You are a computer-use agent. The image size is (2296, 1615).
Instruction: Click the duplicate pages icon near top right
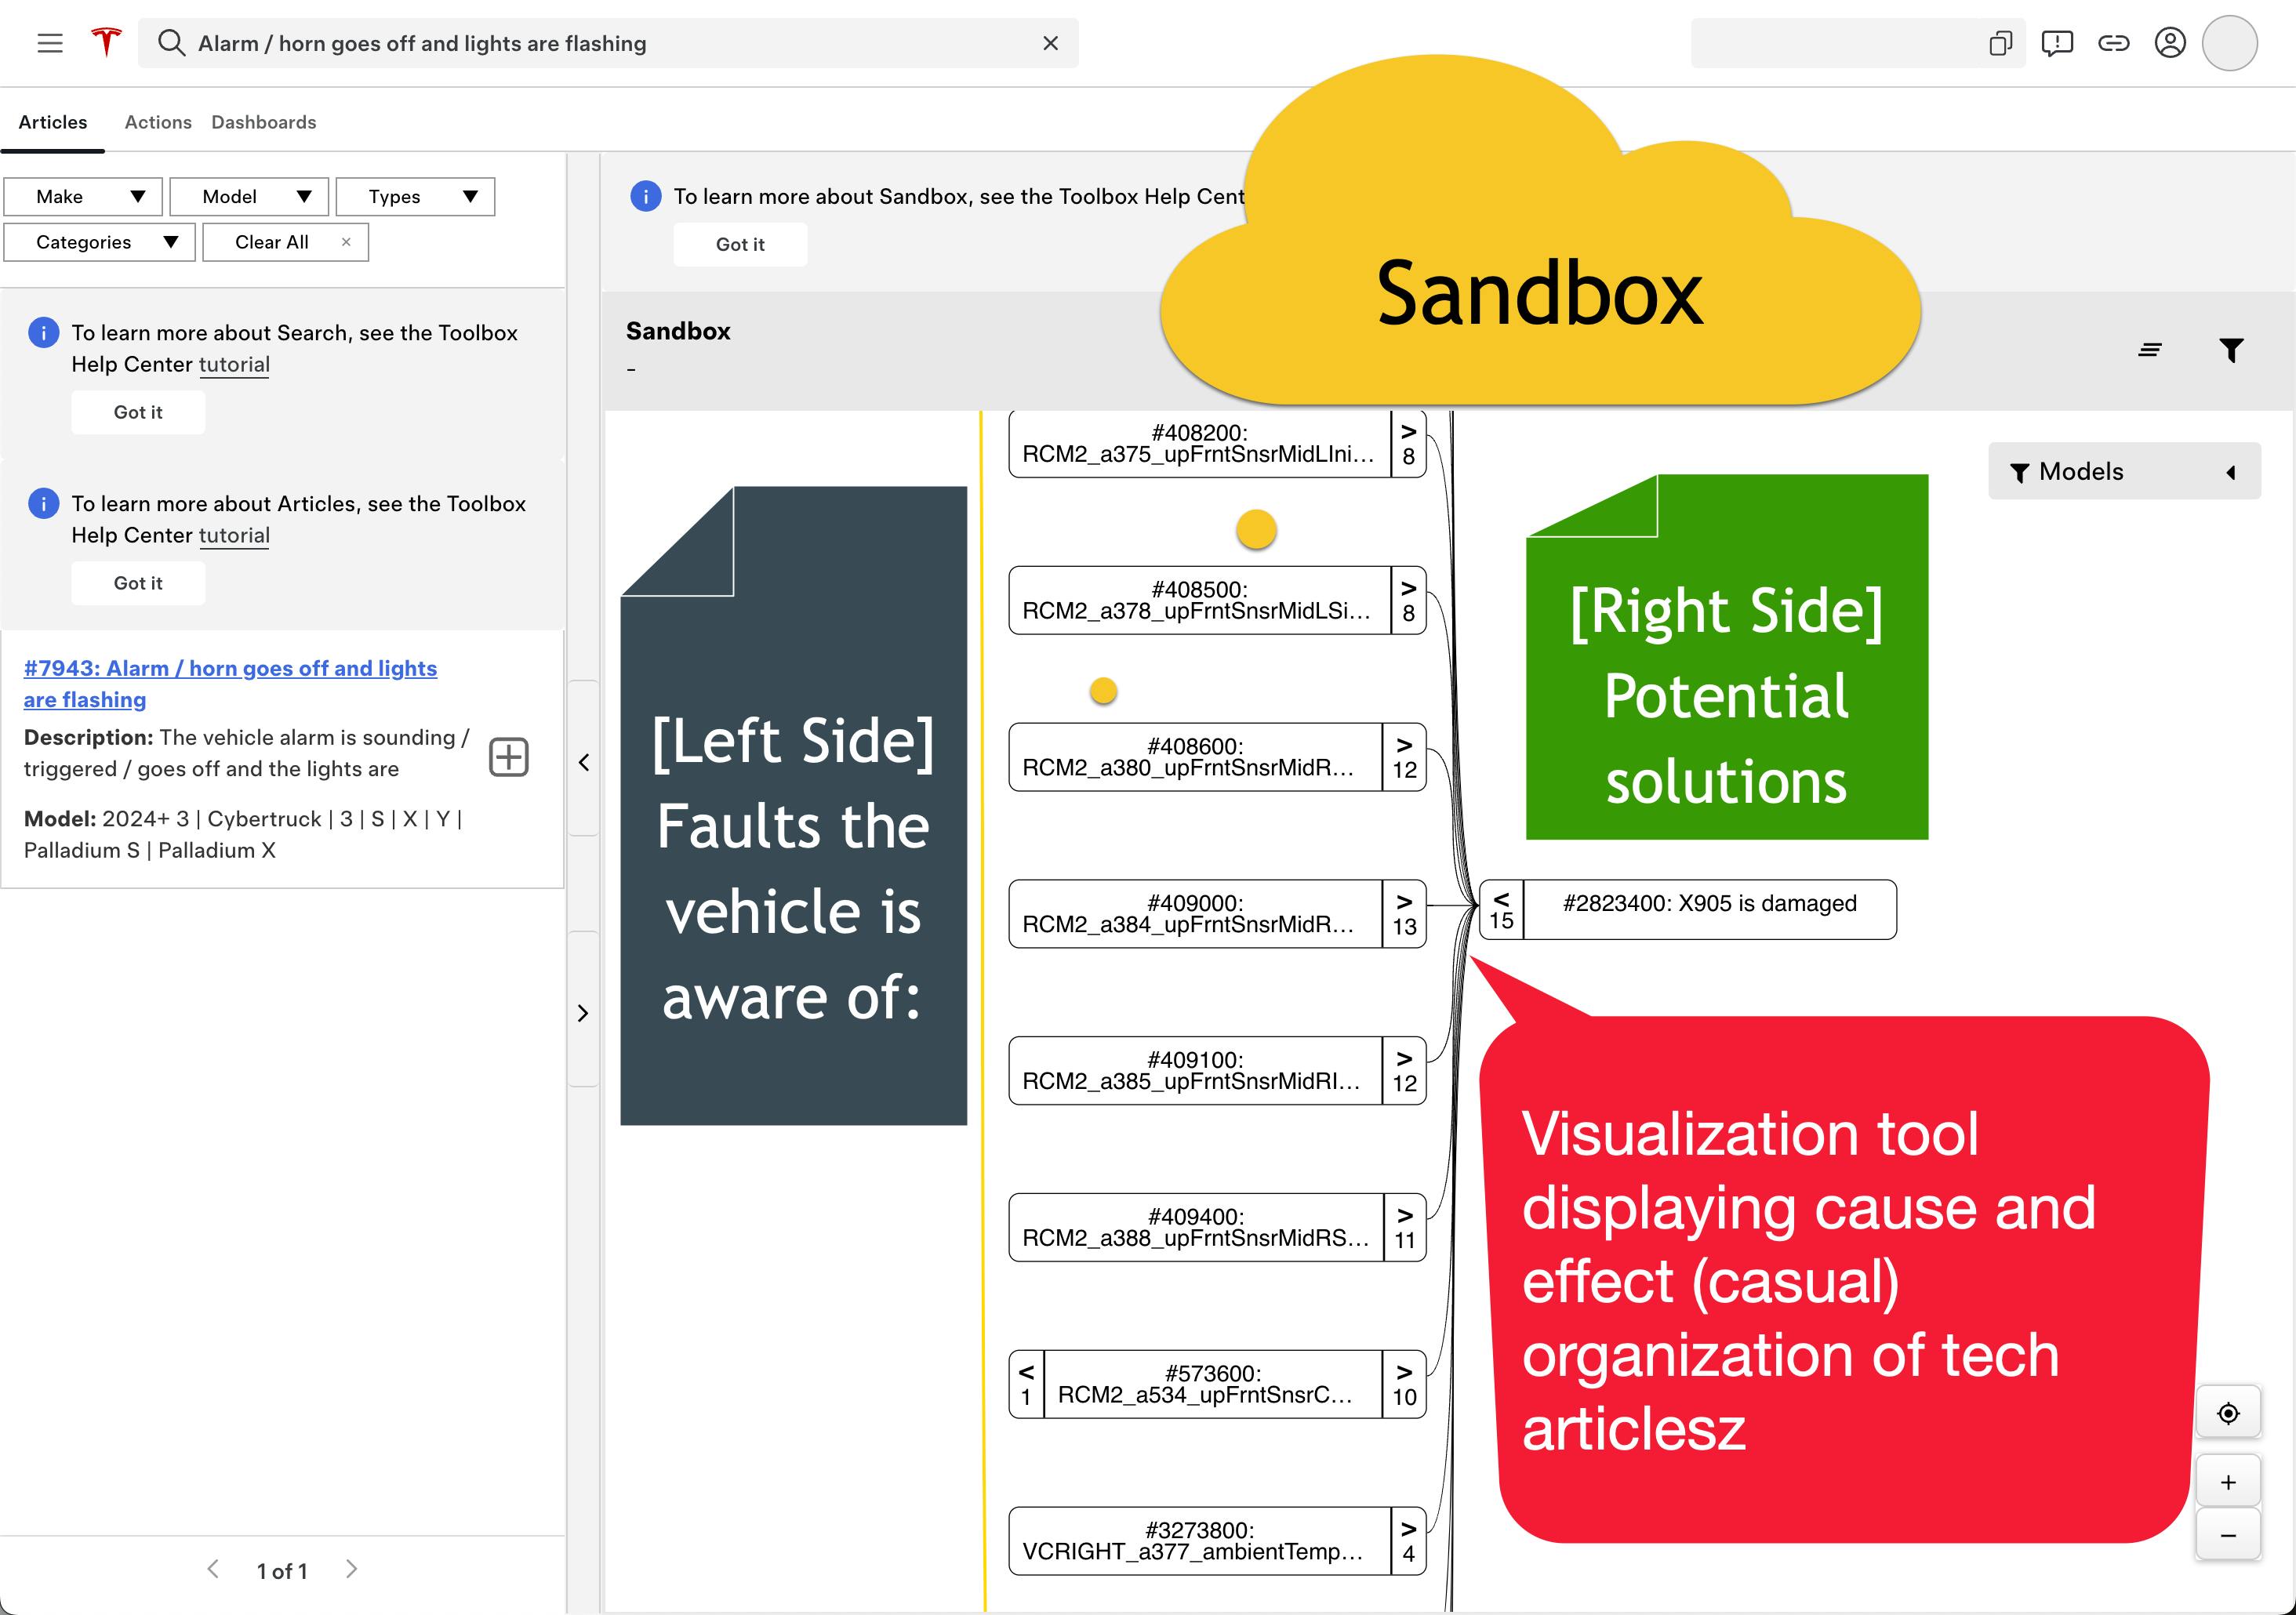[x=2000, y=43]
